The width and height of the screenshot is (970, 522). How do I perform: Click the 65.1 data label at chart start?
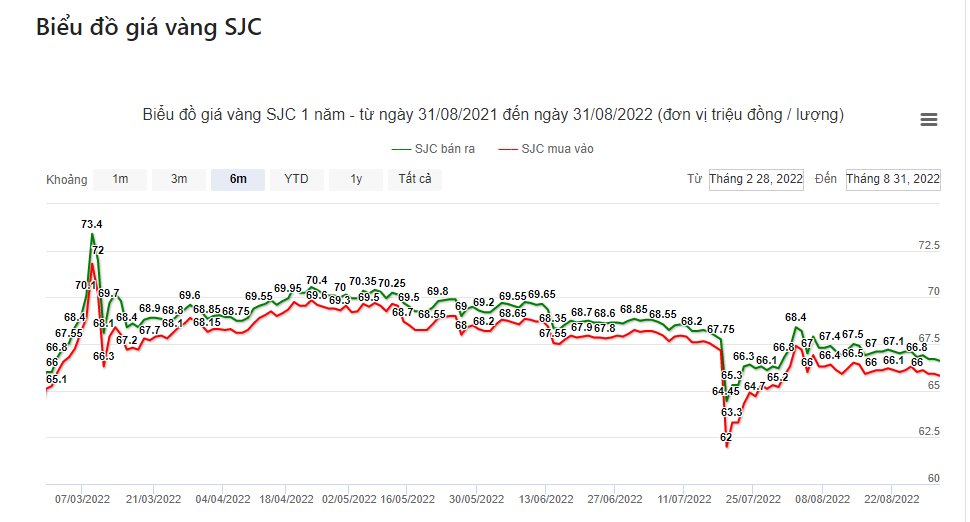tap(56, 379)
